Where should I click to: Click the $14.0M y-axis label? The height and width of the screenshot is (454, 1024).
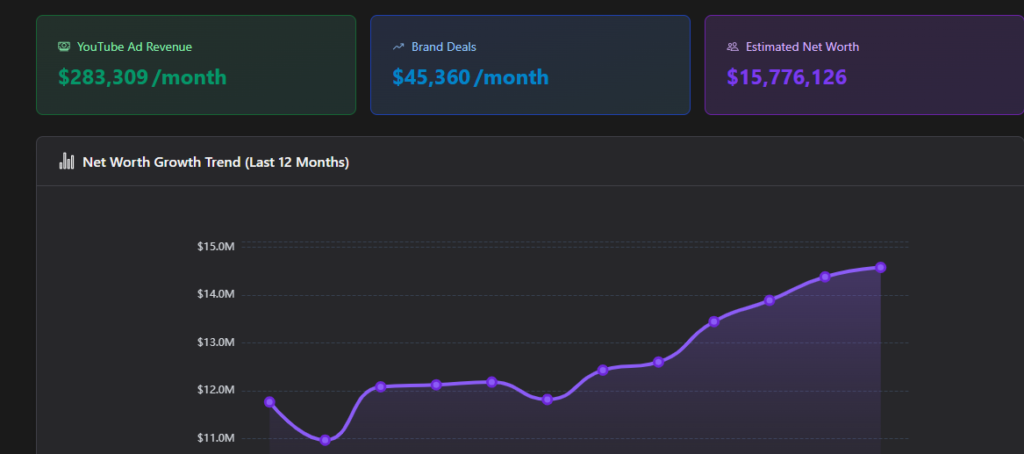[x=217, y=294]
